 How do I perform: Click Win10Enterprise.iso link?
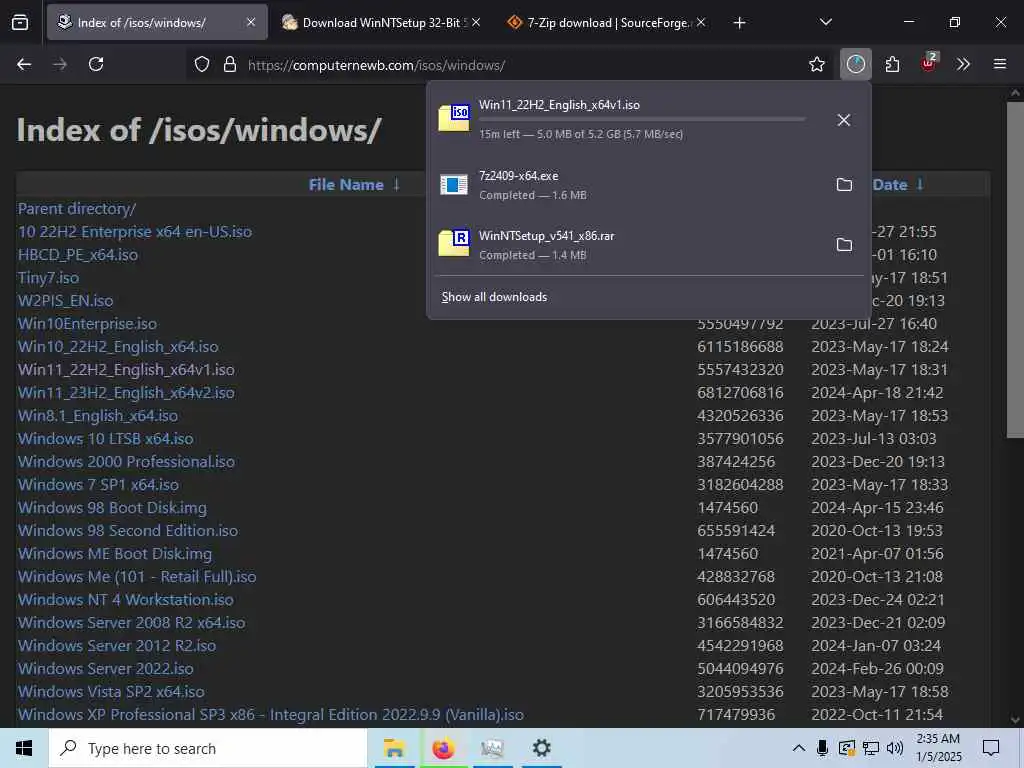point(88,324)
